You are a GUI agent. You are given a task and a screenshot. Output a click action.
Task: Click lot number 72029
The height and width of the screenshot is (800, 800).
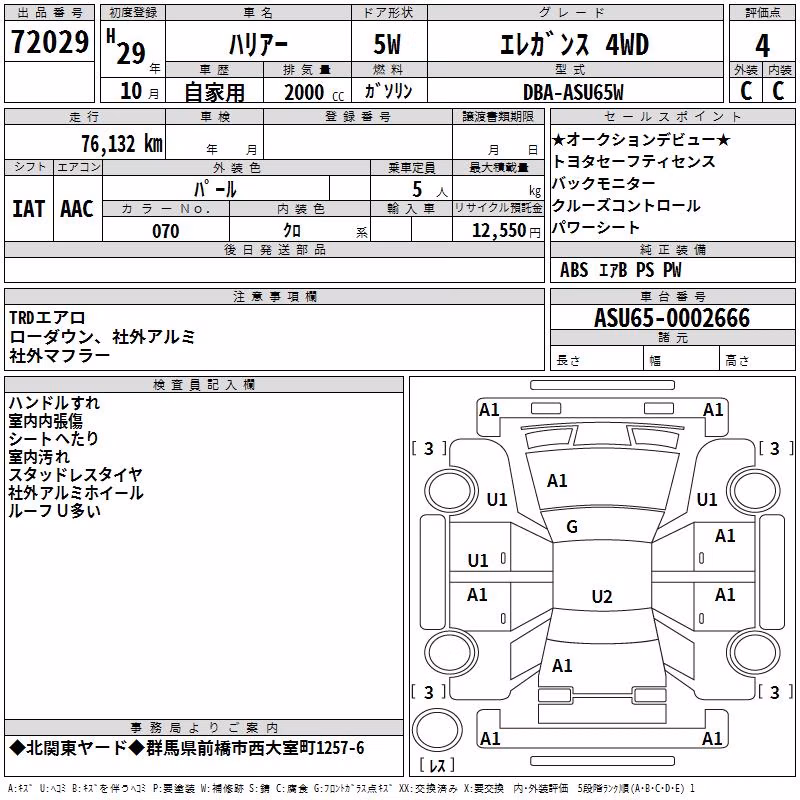point(49,42)
